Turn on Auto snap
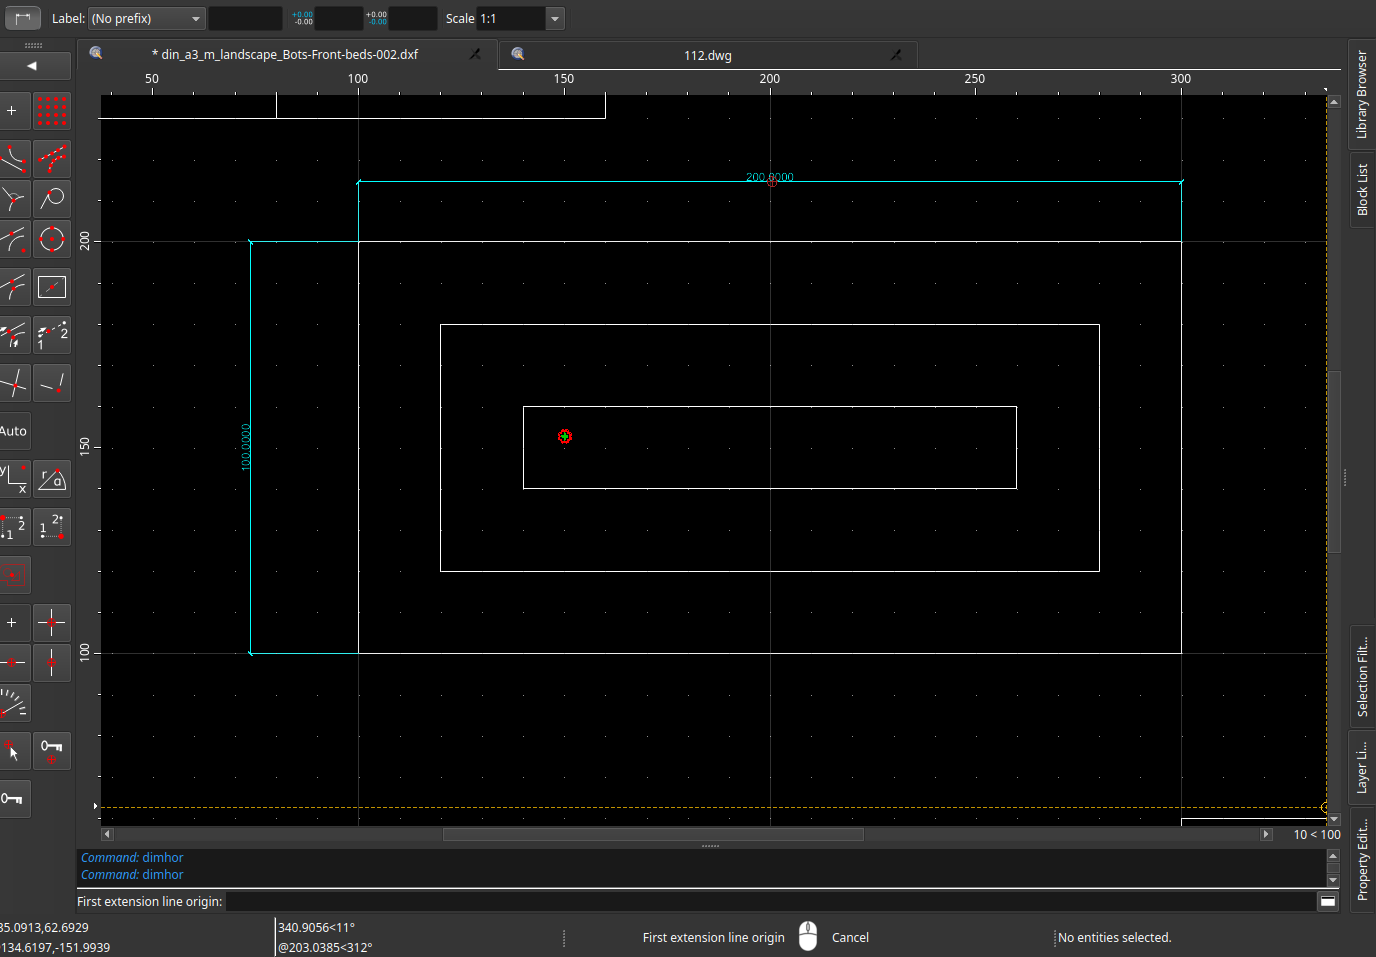This screenshot has height=957, width=1376. tap(12, 431)
